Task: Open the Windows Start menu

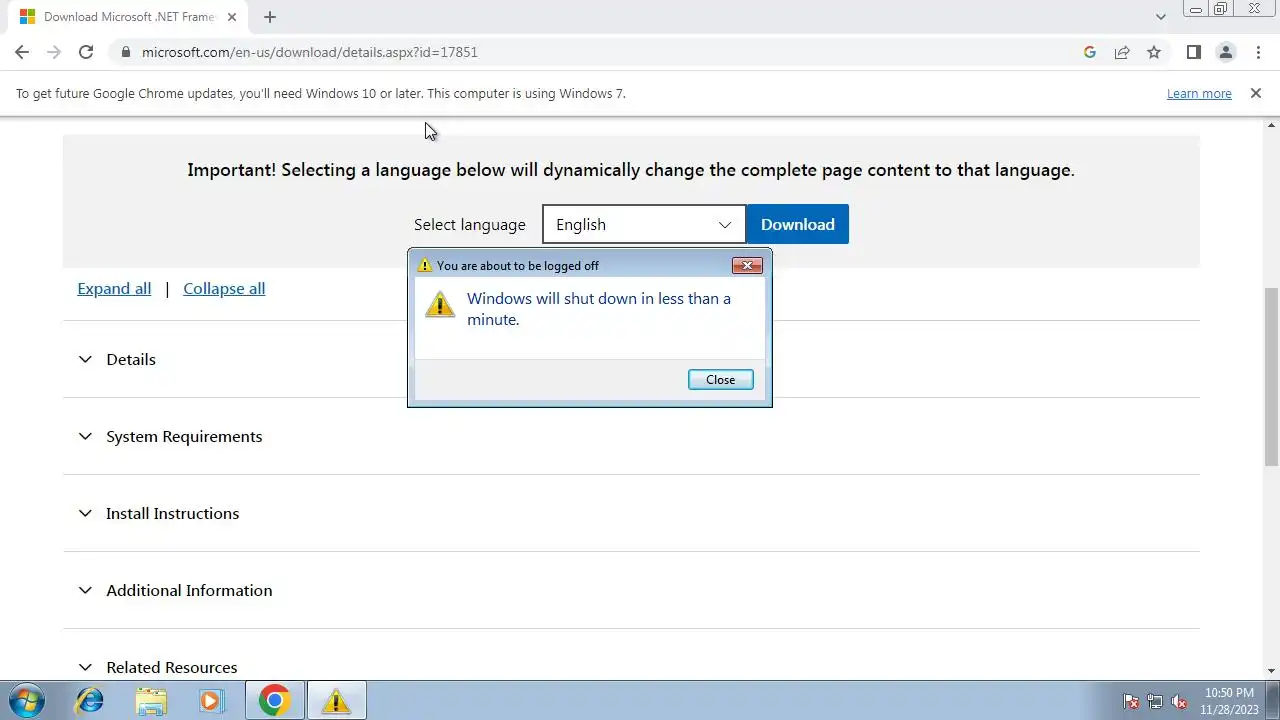Action: [25, 700]
